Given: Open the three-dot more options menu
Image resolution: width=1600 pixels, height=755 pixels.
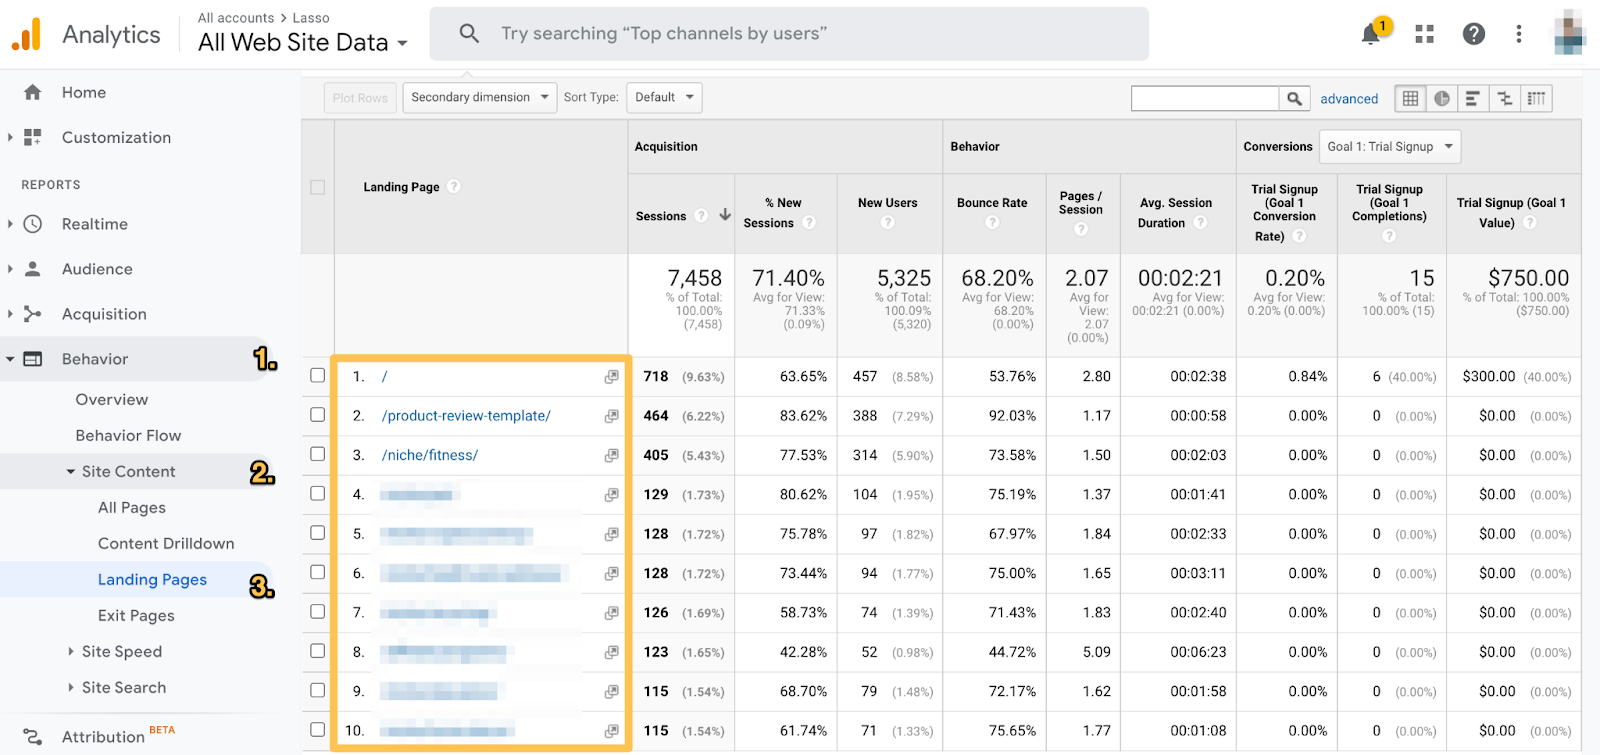Looking at the screenshot, I should 1518,34.
